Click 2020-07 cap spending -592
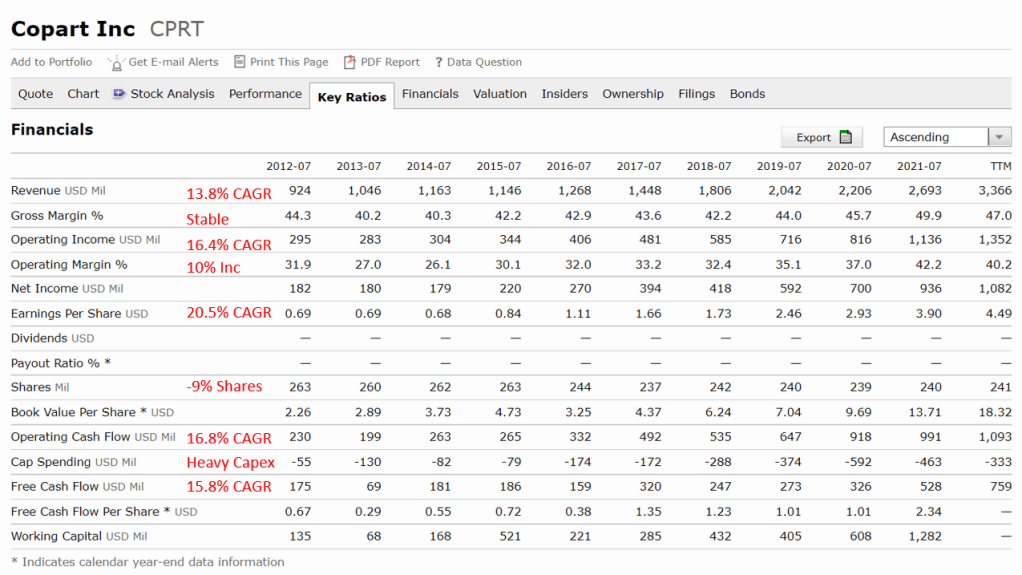 [858, 462]
